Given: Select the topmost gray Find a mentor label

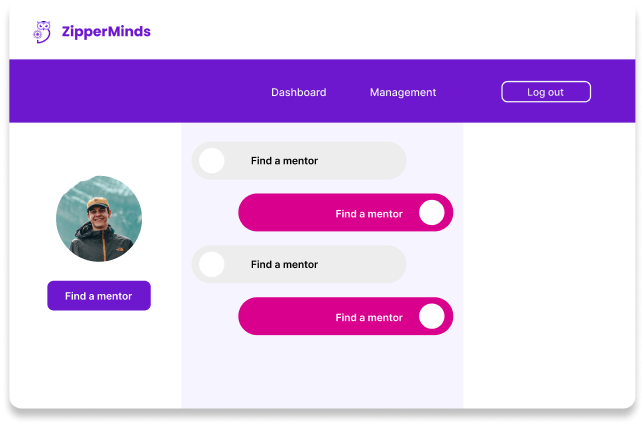Looking at the screenshot, I should (284, 161).
